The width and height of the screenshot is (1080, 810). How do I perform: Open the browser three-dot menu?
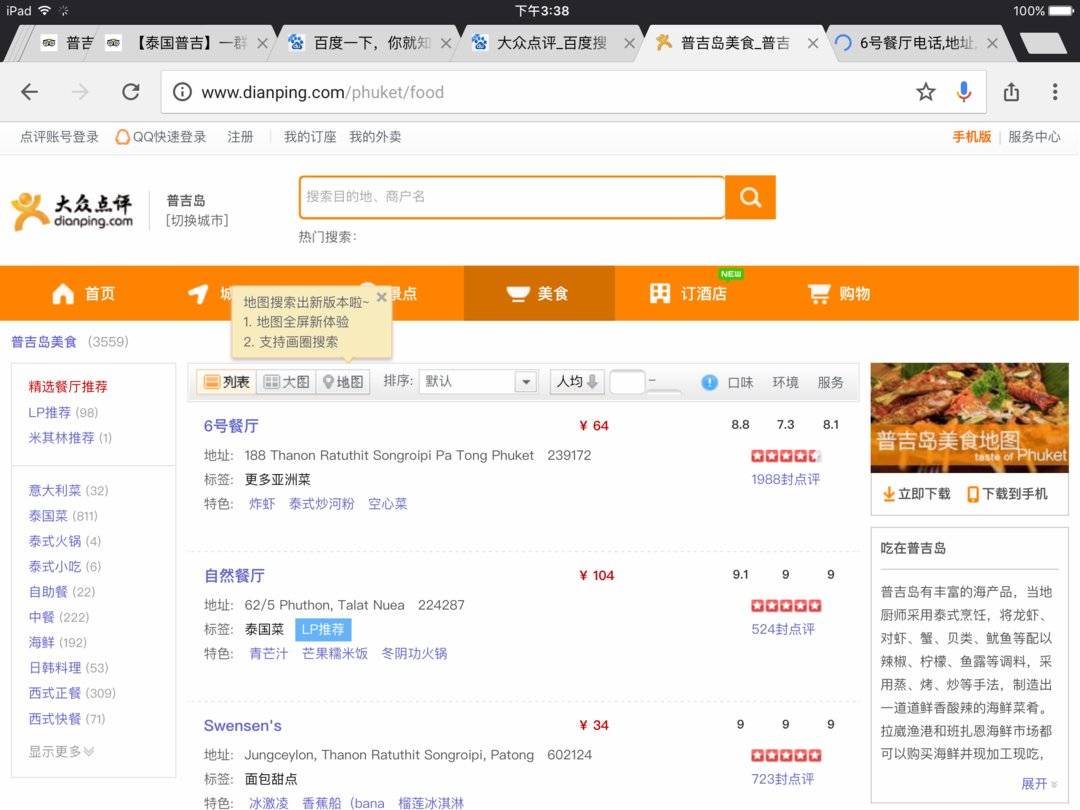click(1055, 92)
